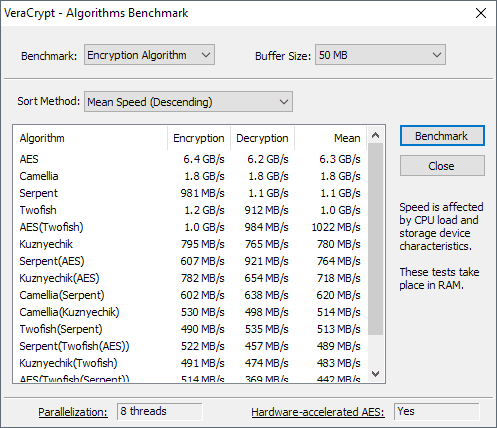This screenshot has height=428, width=497.
Task: Click the Yes field for hardware AES
Action: (x=436, y=411)
